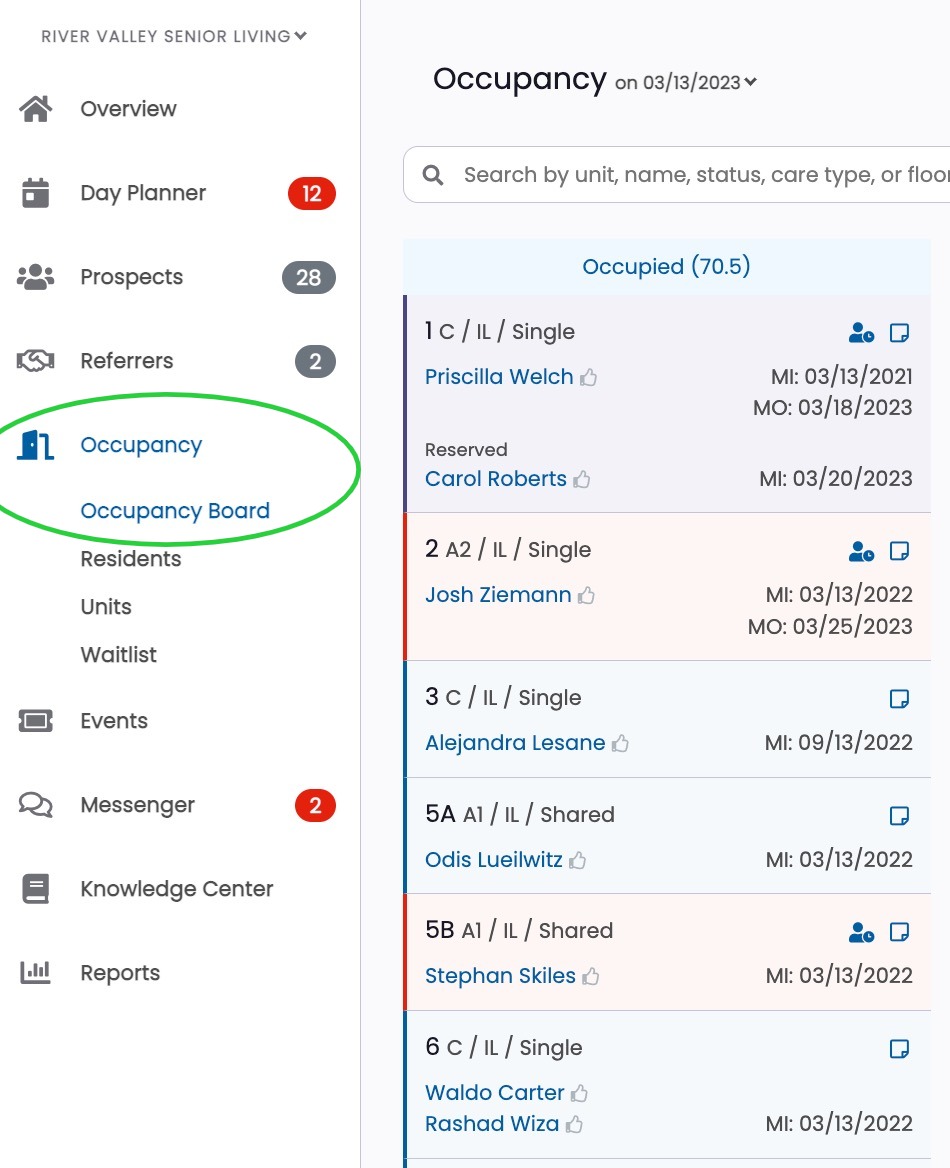Open Waldo Carter's profile
Image resolution: width=950 pixels, height=1168 pixels.
click(x=494, y=1093)
